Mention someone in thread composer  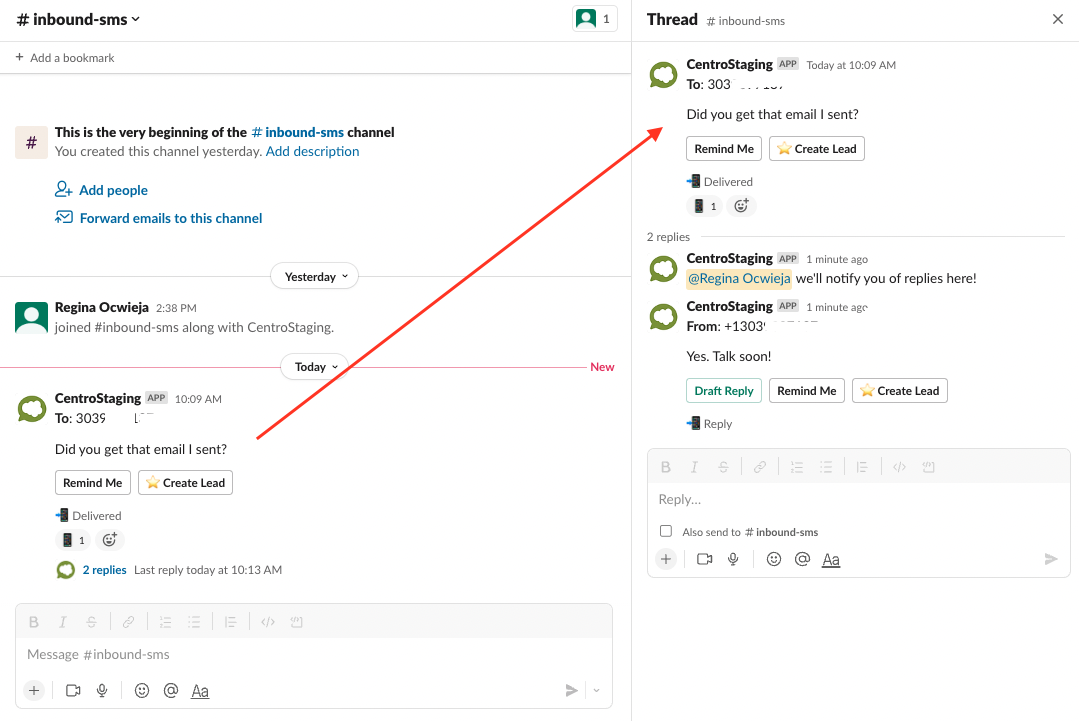[x=802, y=559]
